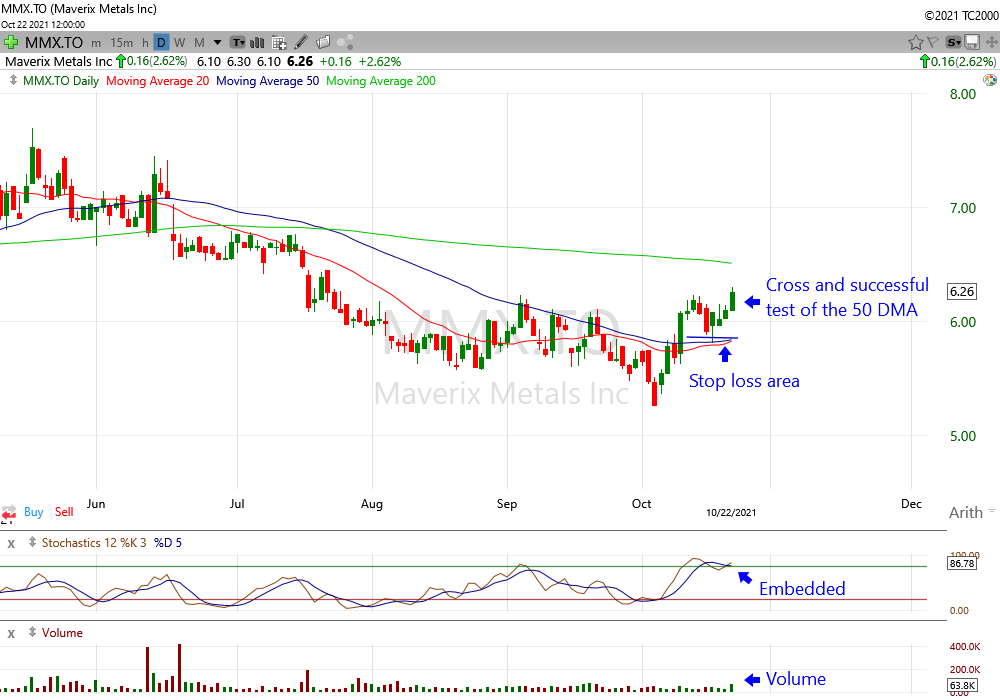Open the 'S' dropdown button
This screenshot has height=700, width=1000.
coord(954,43)
